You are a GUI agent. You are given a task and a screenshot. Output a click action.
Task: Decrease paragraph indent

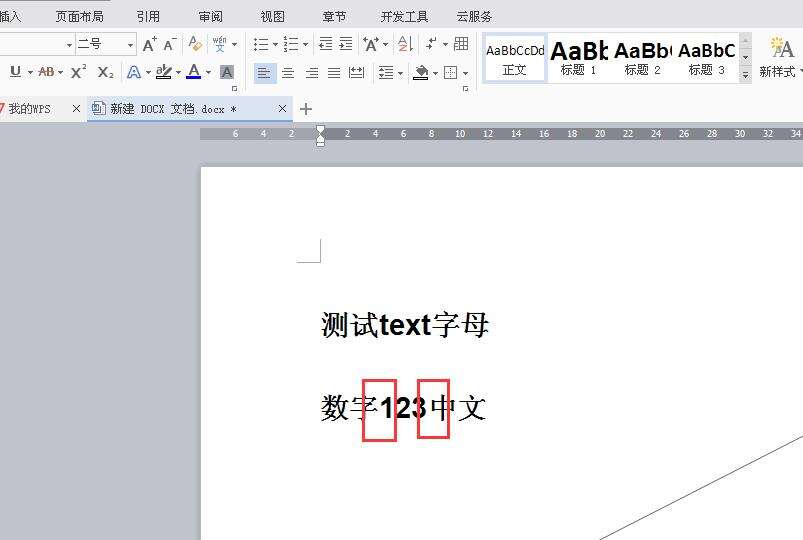click(x=326, y=44)
